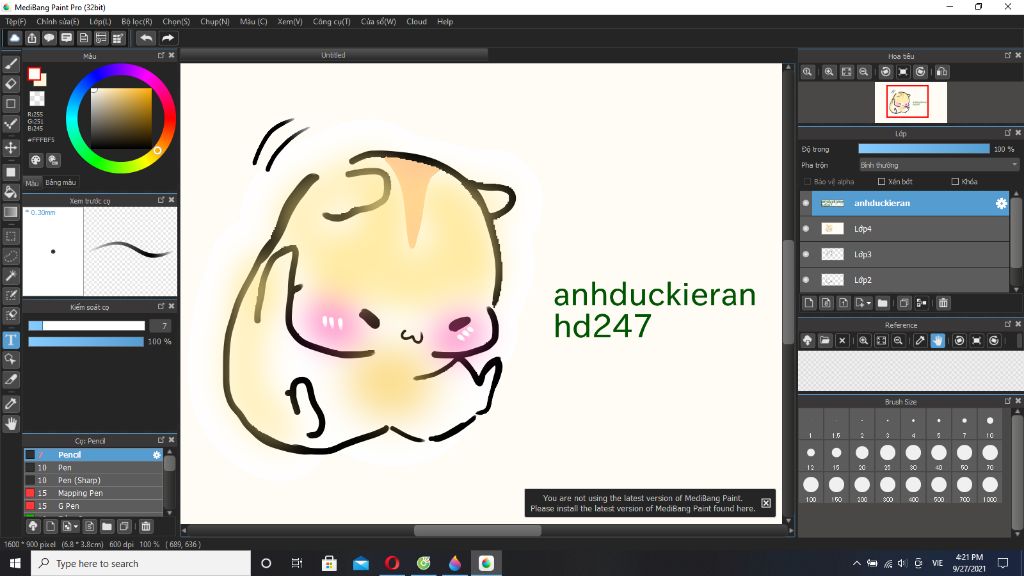This screenshot has width=1024, height=576.
Task: Hide the Lớp2 layer
Action: point(806,280)
